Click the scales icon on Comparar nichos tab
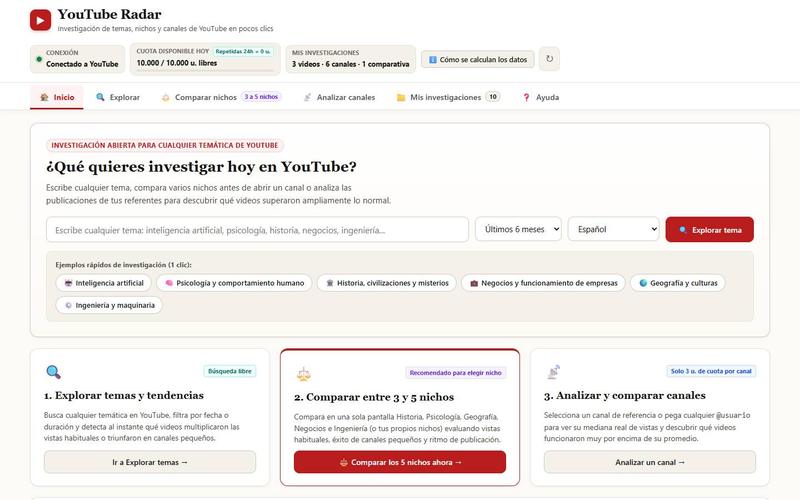Viewport: 800px width, 500px height. (x=165, y=97)
